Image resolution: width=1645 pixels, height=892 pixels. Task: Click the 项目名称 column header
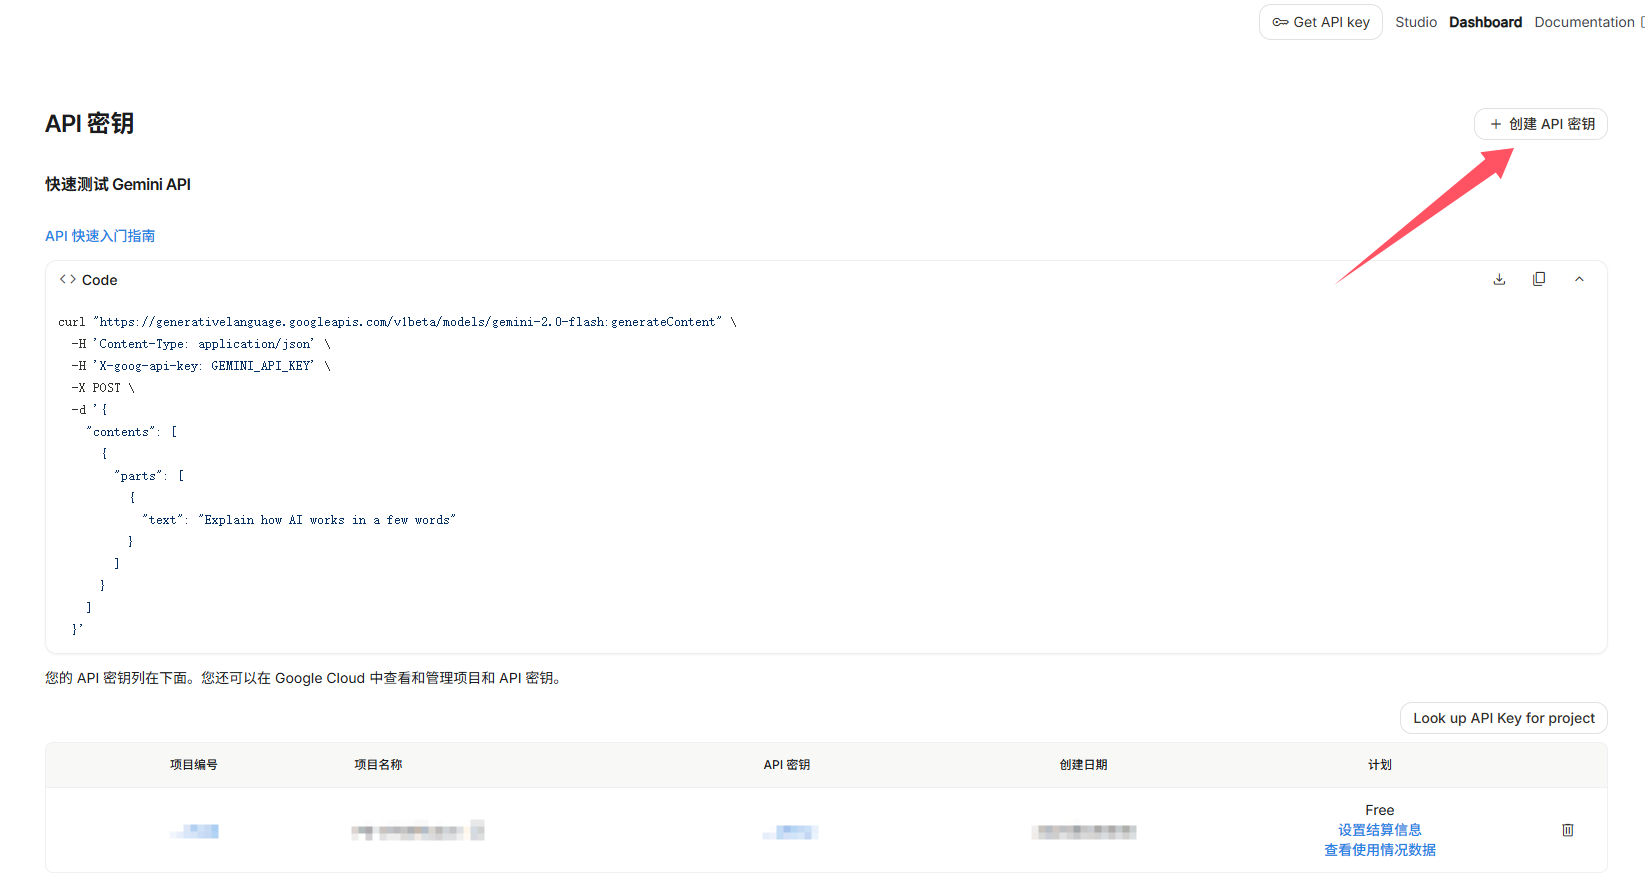pyautogui.click(x=378, y=765)
